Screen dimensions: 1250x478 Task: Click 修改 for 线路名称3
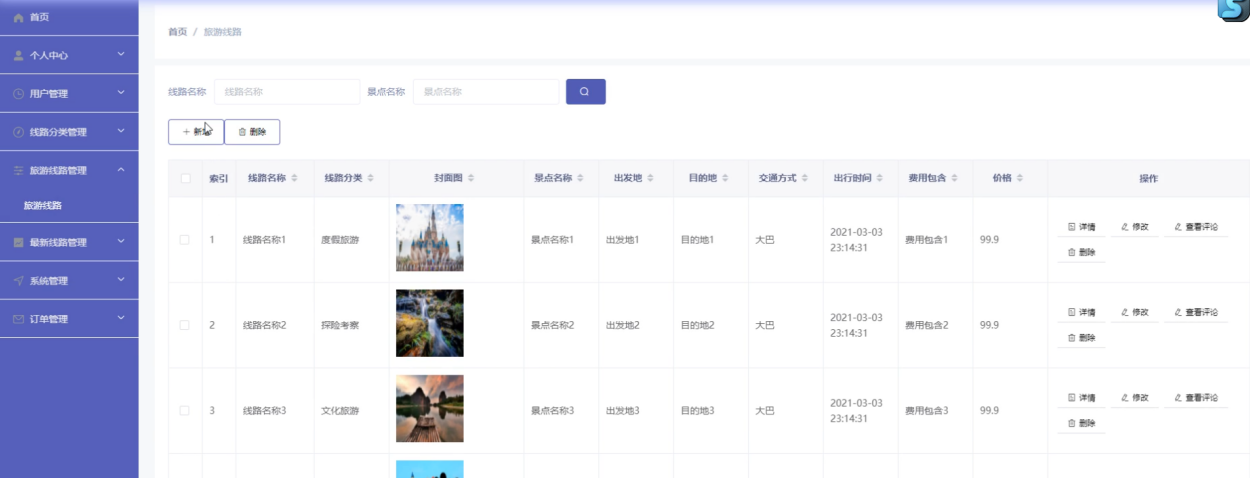[x=1135, y=398]
